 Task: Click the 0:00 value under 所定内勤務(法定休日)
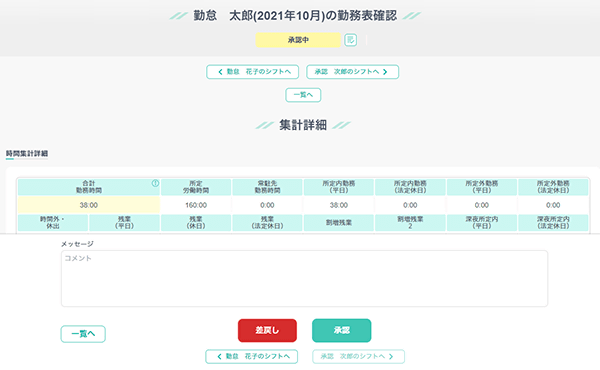[410, 205]
